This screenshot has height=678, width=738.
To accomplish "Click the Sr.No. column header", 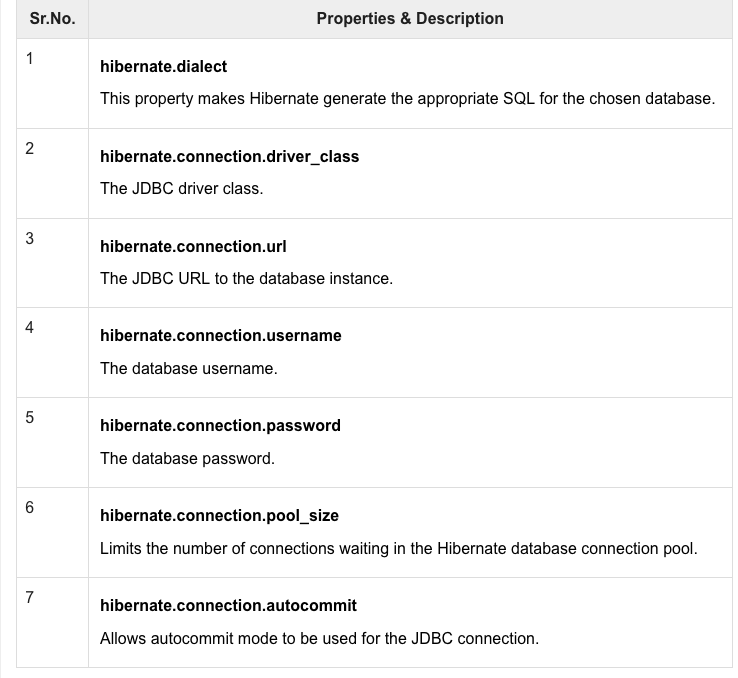I will pos(52,19).
